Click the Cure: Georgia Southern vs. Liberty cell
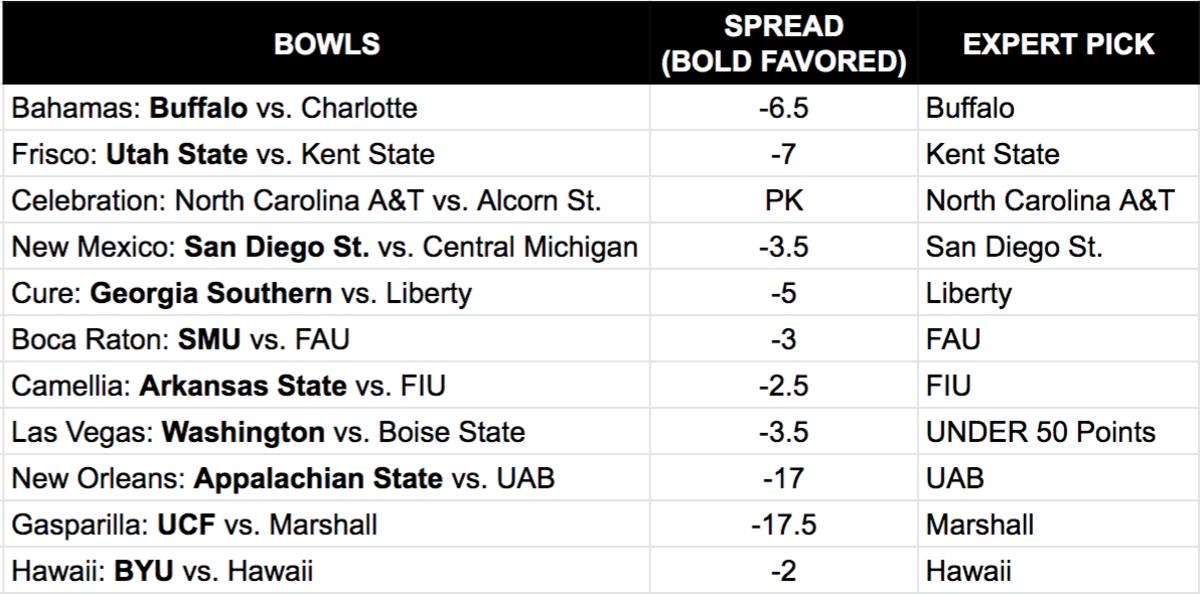The height and width of the screenshot is (594, 1200). [241, 293]
